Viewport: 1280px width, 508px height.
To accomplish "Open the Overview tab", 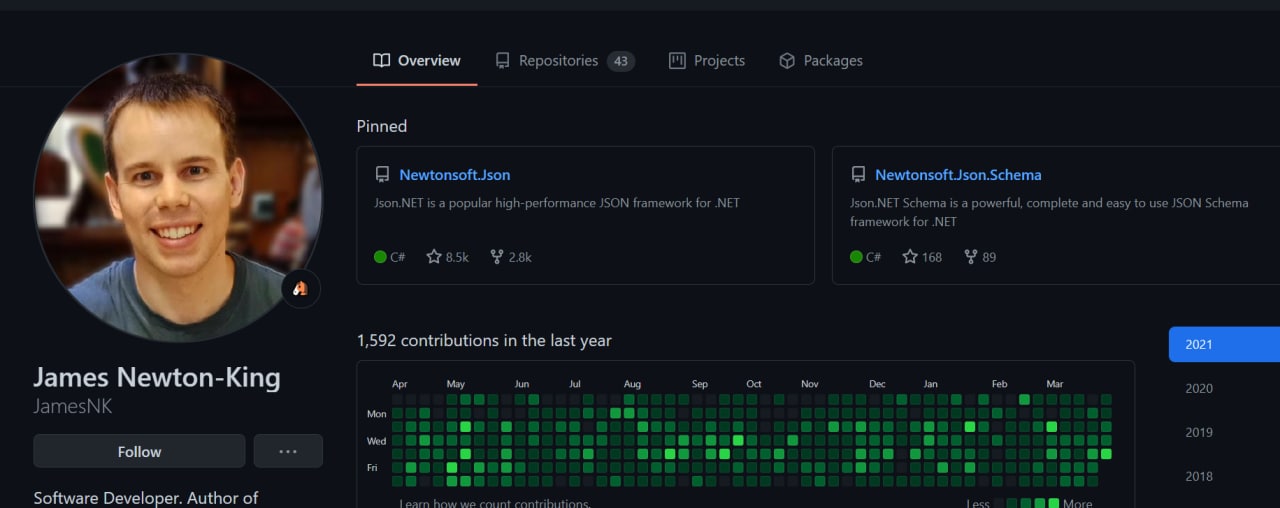I will click(417, 61).
